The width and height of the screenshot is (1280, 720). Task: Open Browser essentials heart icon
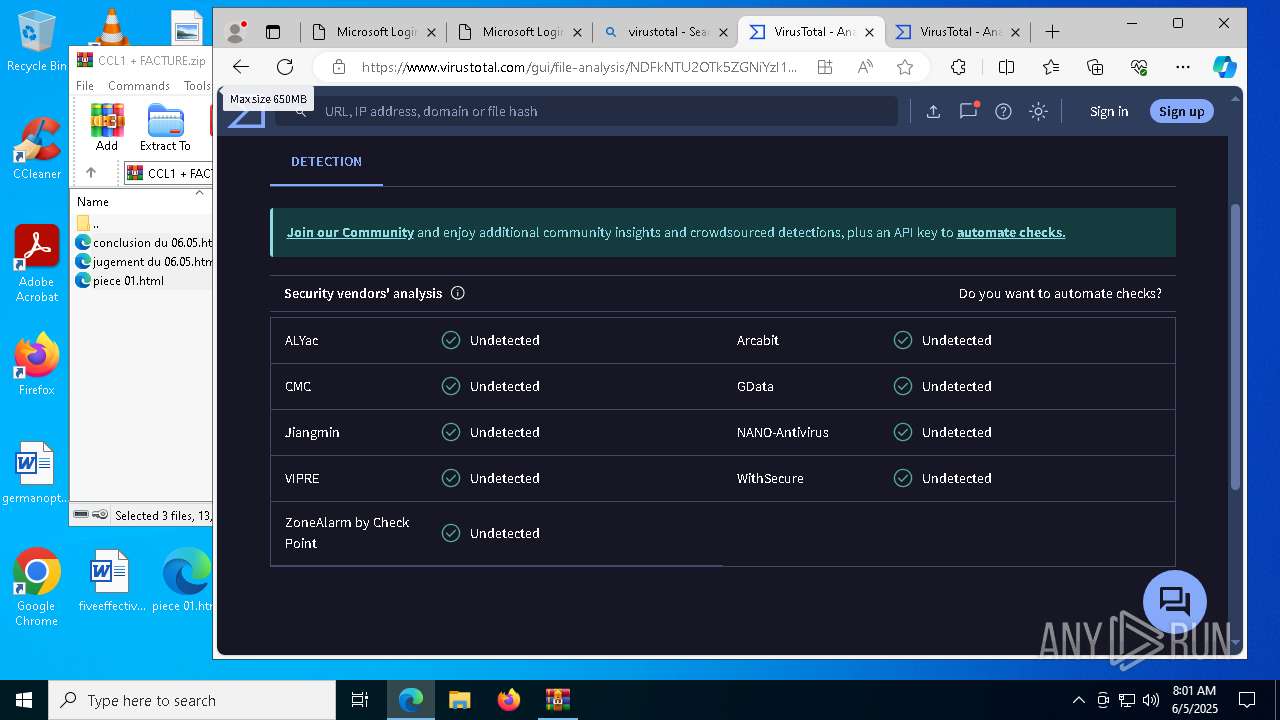(x=1139, y=67)
